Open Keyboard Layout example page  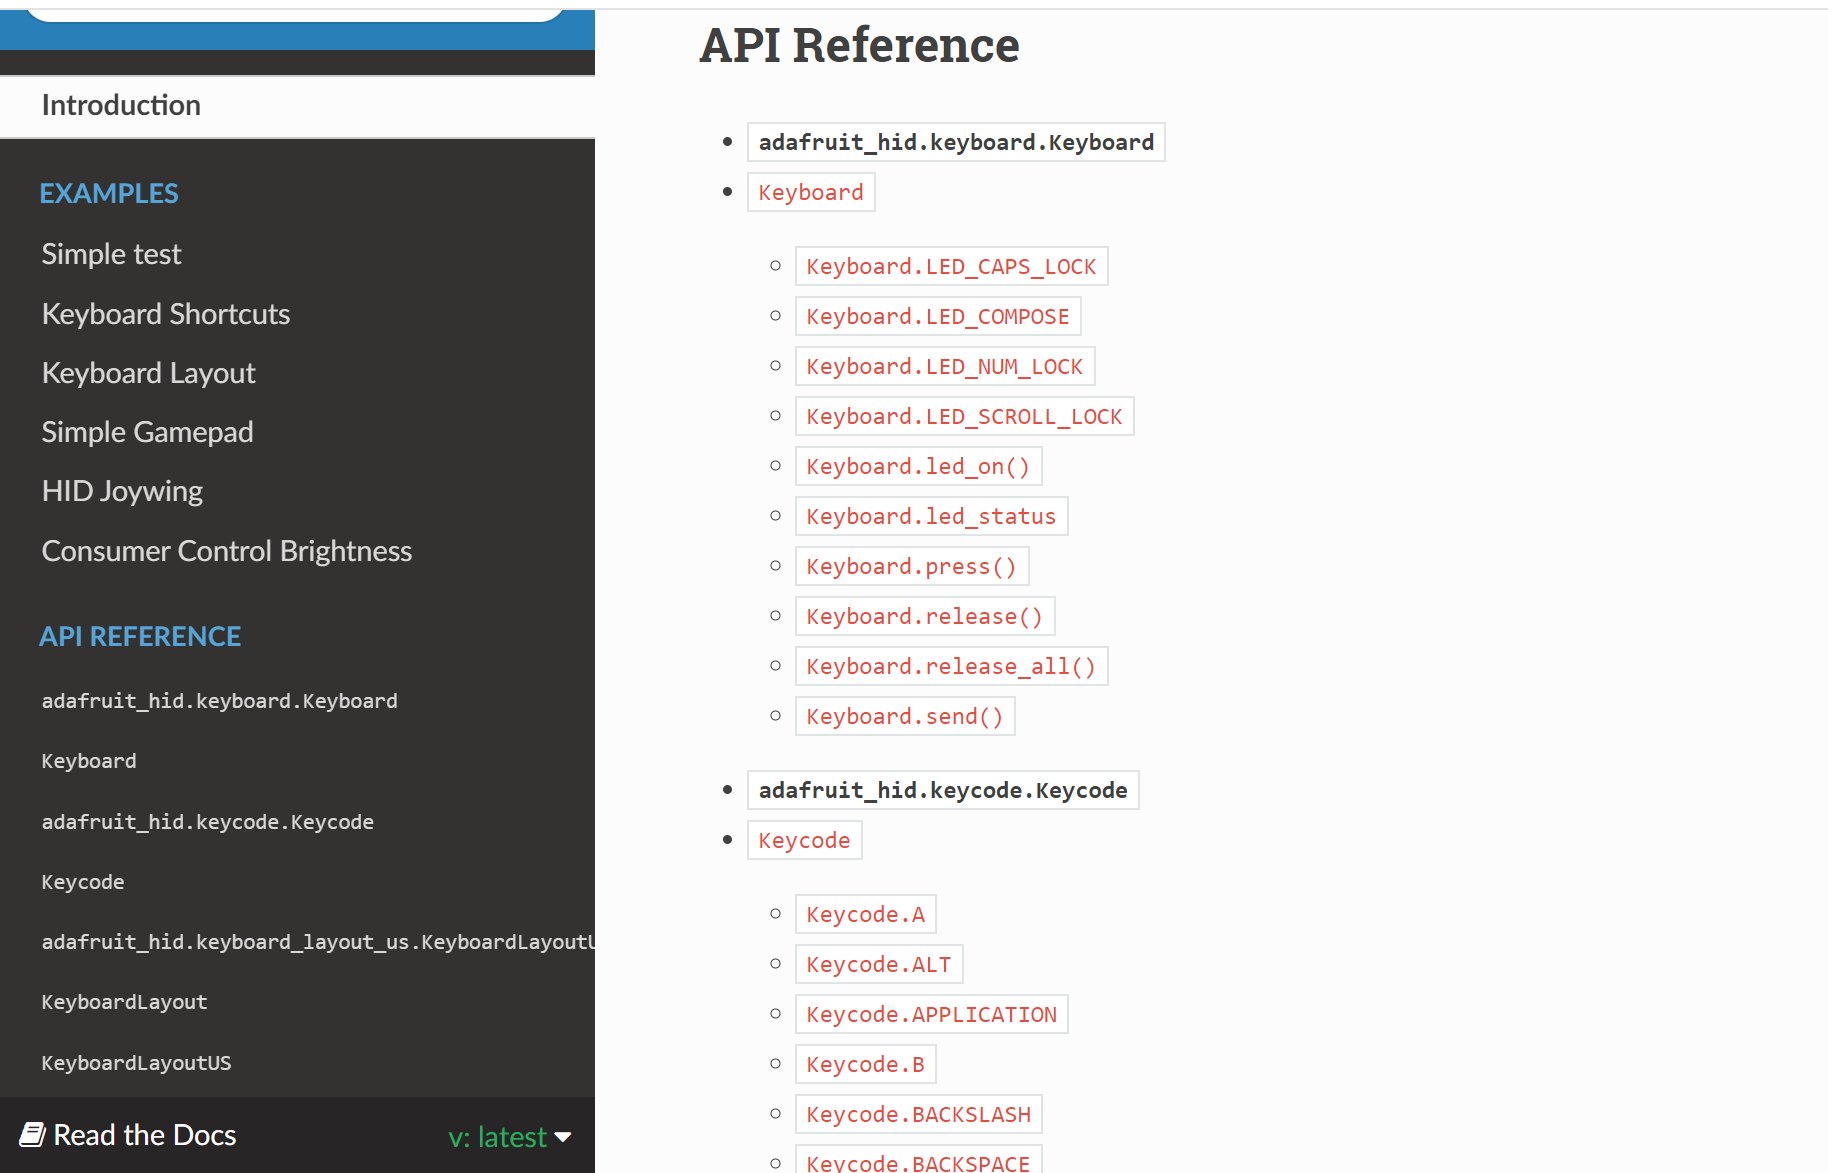[149, 373]
